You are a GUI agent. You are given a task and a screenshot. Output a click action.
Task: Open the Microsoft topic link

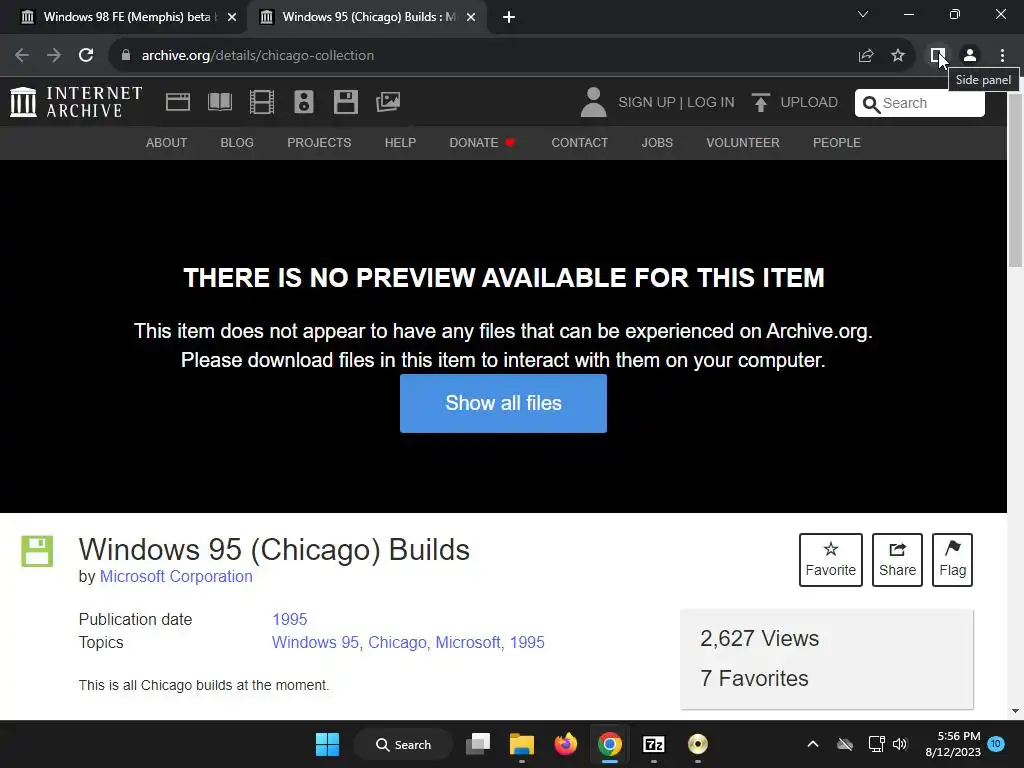coord(468,643)
